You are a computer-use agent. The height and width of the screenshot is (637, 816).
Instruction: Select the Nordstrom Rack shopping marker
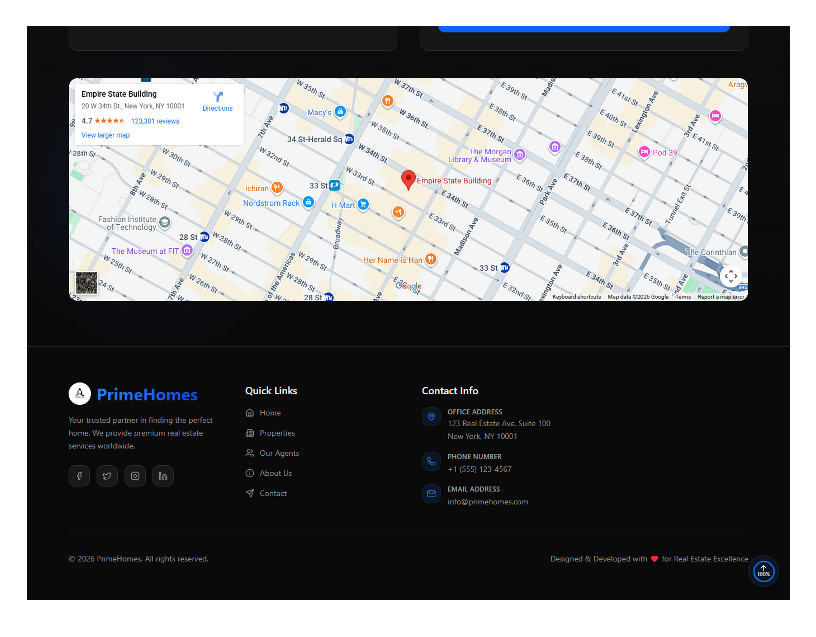pyautogui.click(x=308, y=202)
